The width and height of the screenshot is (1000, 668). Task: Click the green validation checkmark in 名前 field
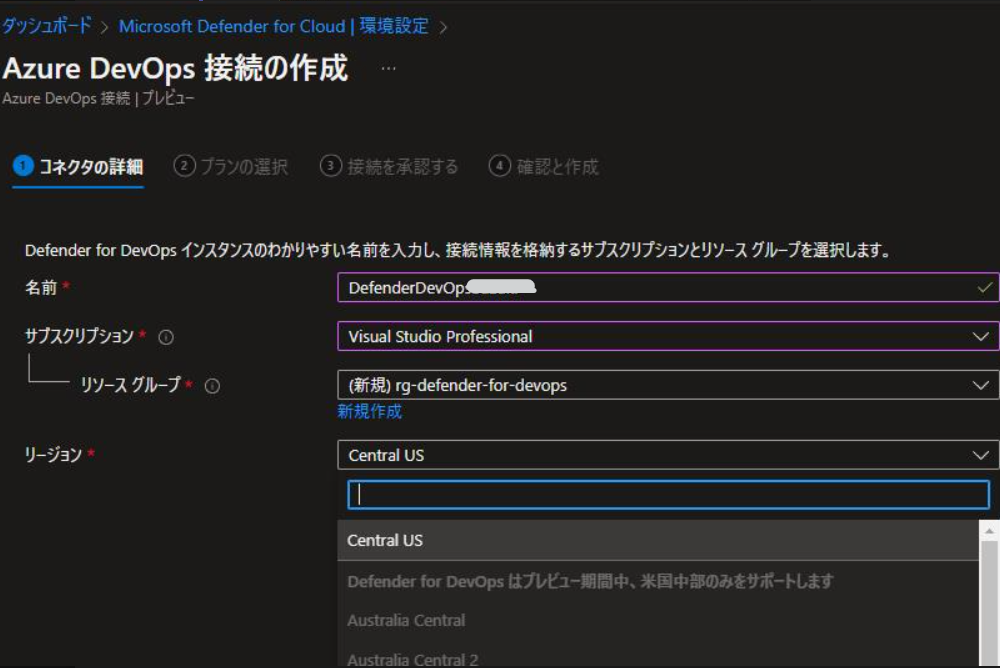click(984, 288)
